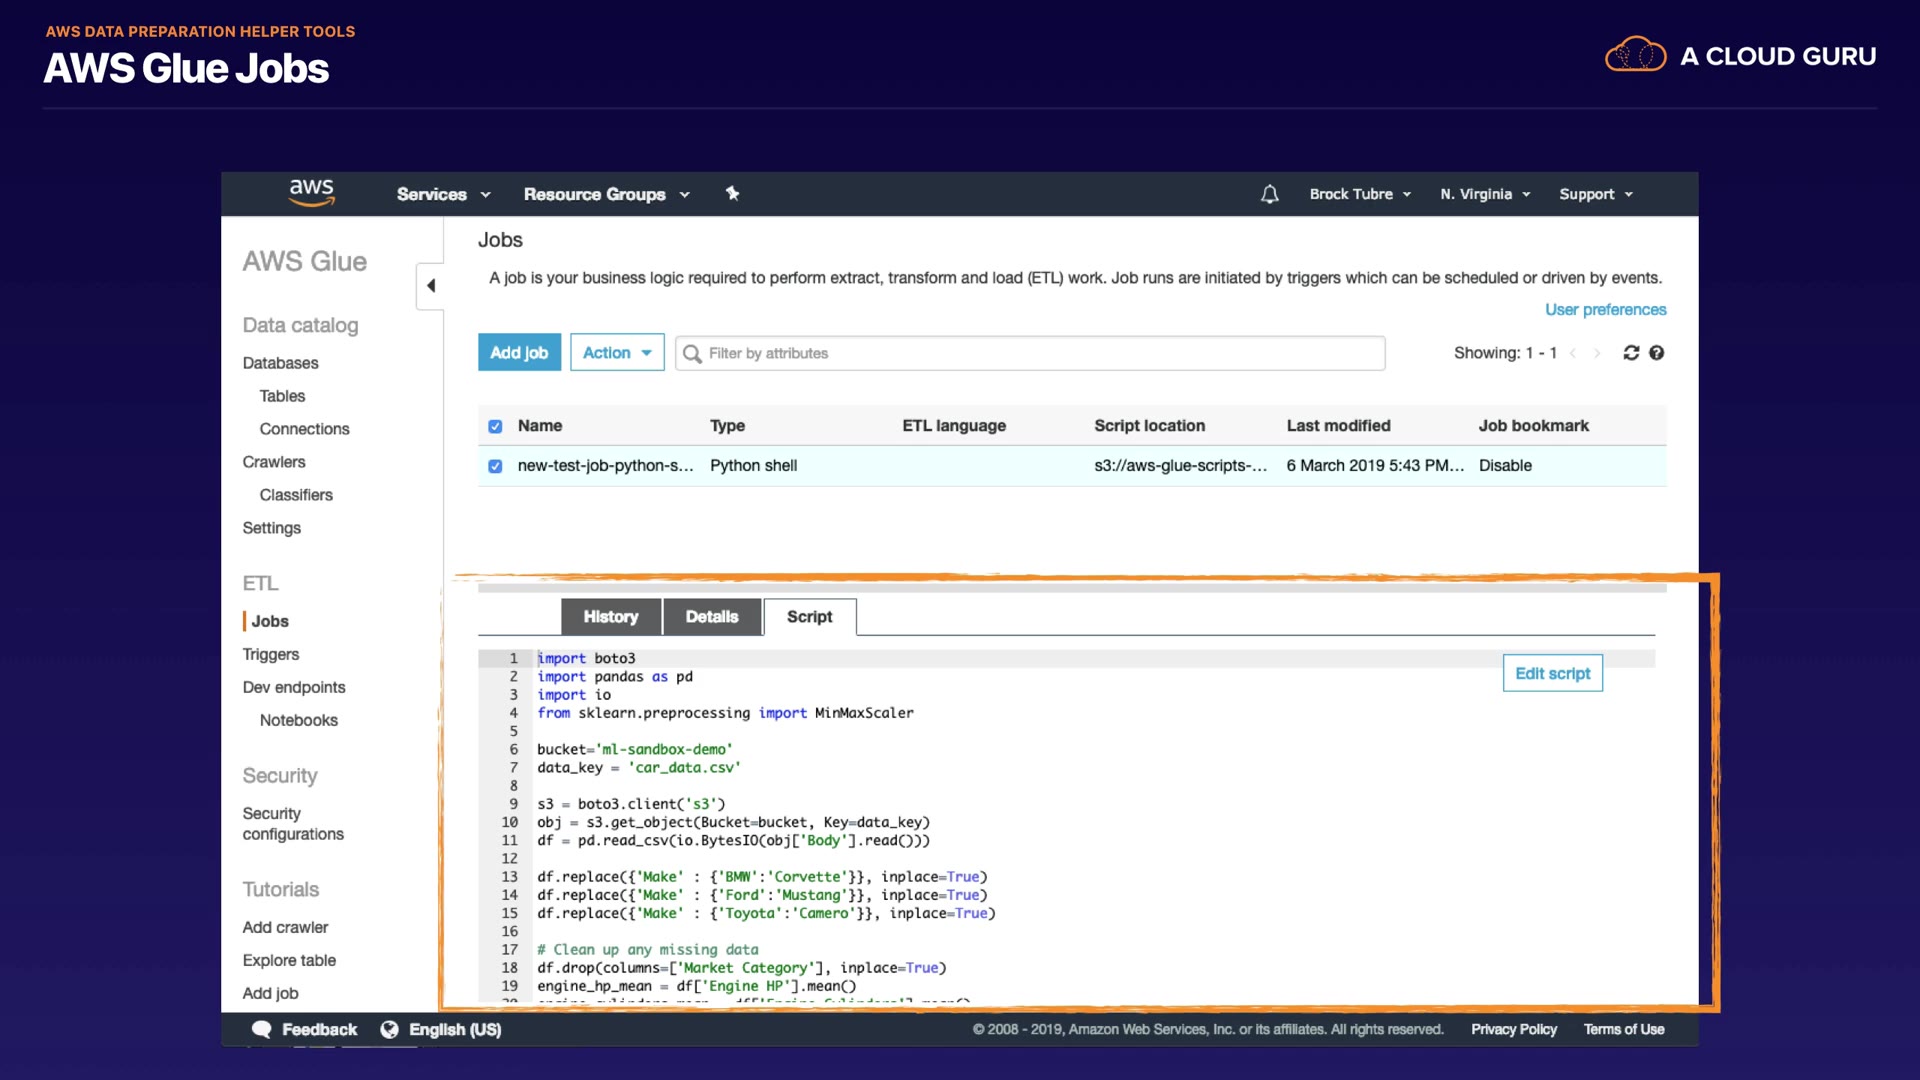This screenshot has height=1080, width=1920.
Task: Click the refresh jobs list icon
Action: click(1631, 353)
